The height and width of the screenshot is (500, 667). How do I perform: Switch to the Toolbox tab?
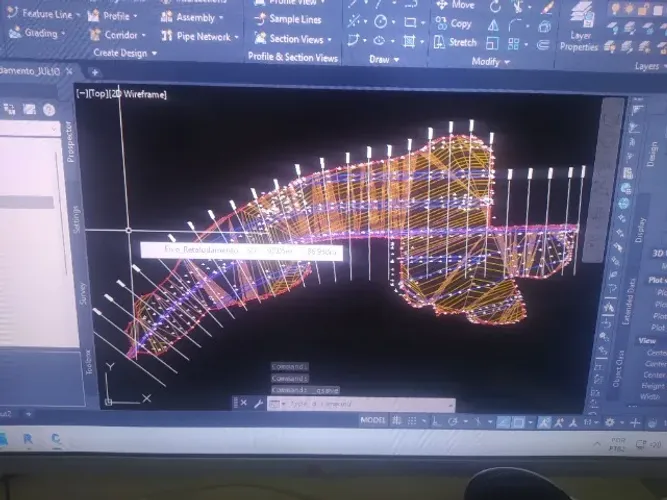tap(88, 362)
